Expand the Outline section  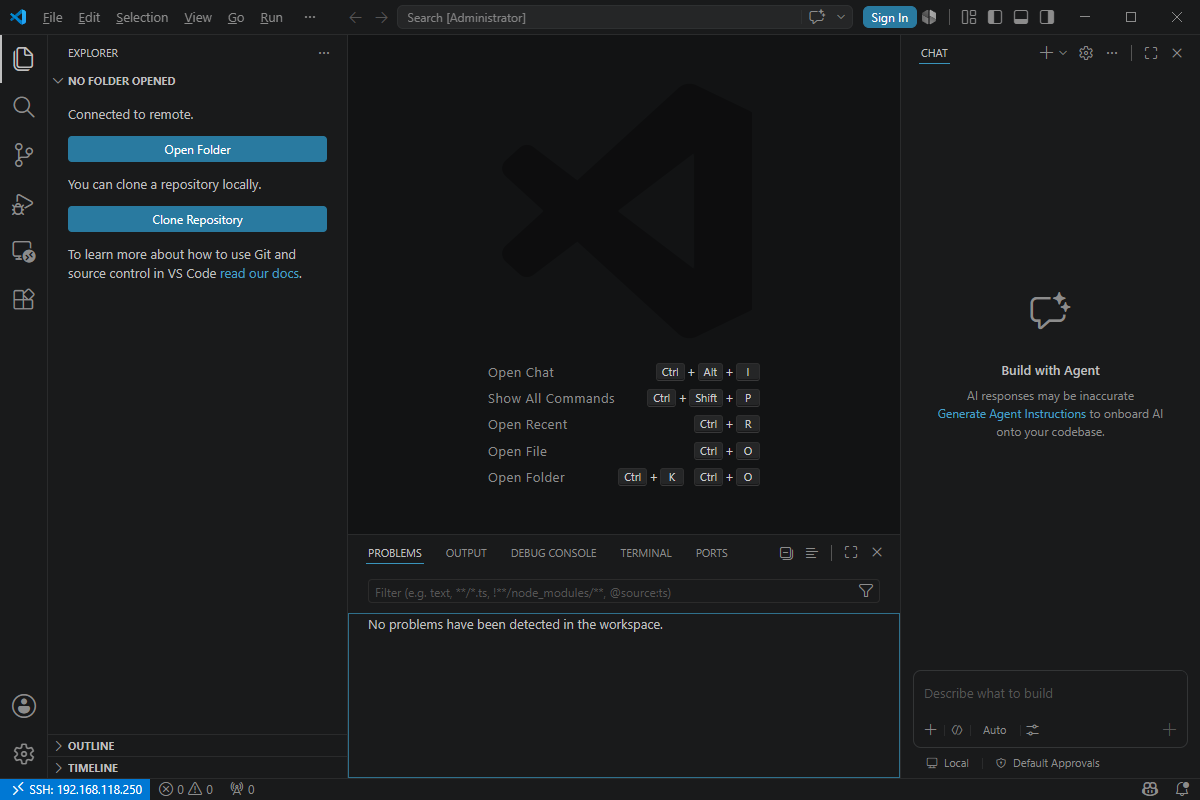pos(197,746)
